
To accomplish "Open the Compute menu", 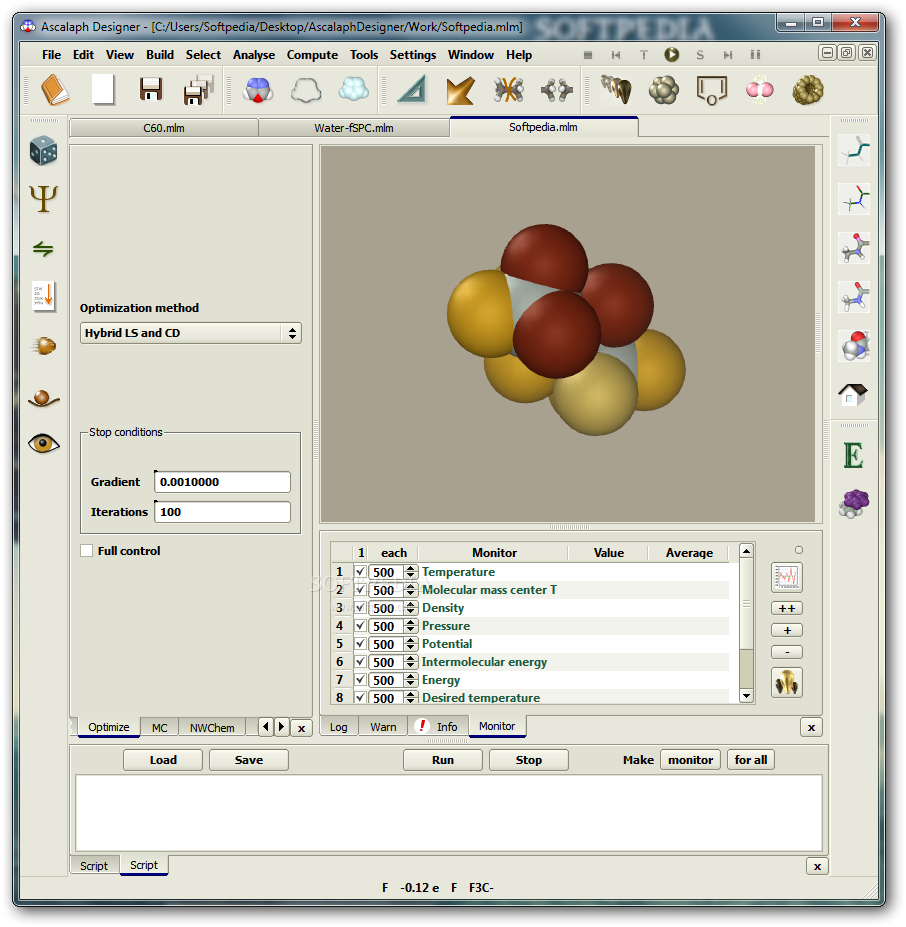I will pos(312,55).
